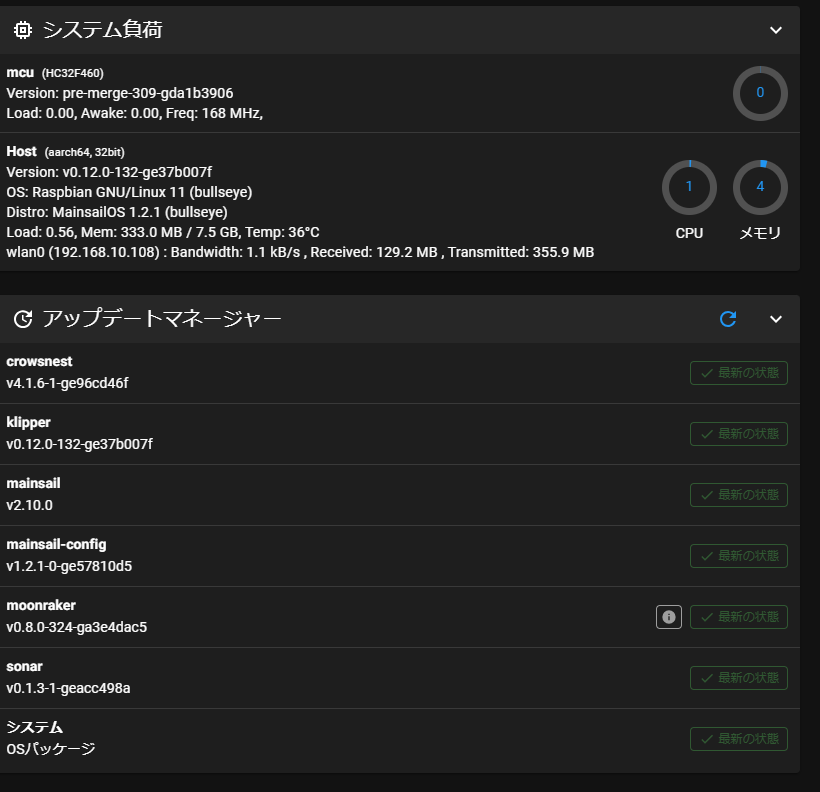Click the moonraker name label
This screenshot has height=792, width=820.
point(41,605)
